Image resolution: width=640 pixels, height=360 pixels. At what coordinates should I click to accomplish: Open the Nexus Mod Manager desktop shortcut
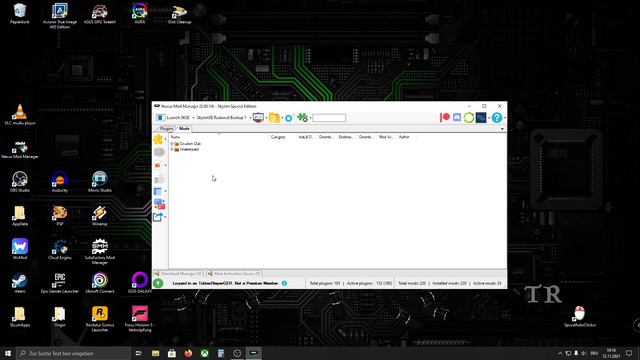point(20,149)
